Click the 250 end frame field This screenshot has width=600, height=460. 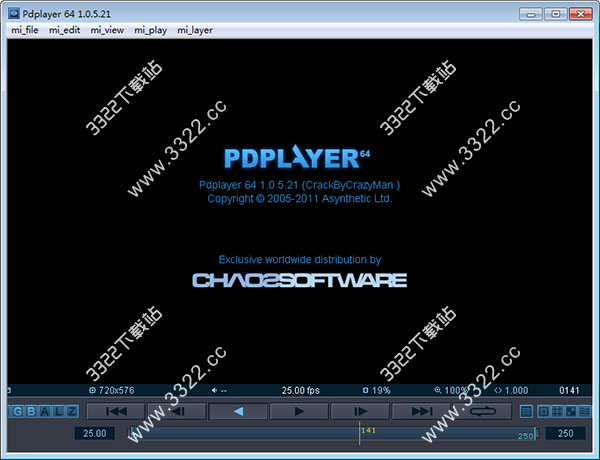coord(565,433)
